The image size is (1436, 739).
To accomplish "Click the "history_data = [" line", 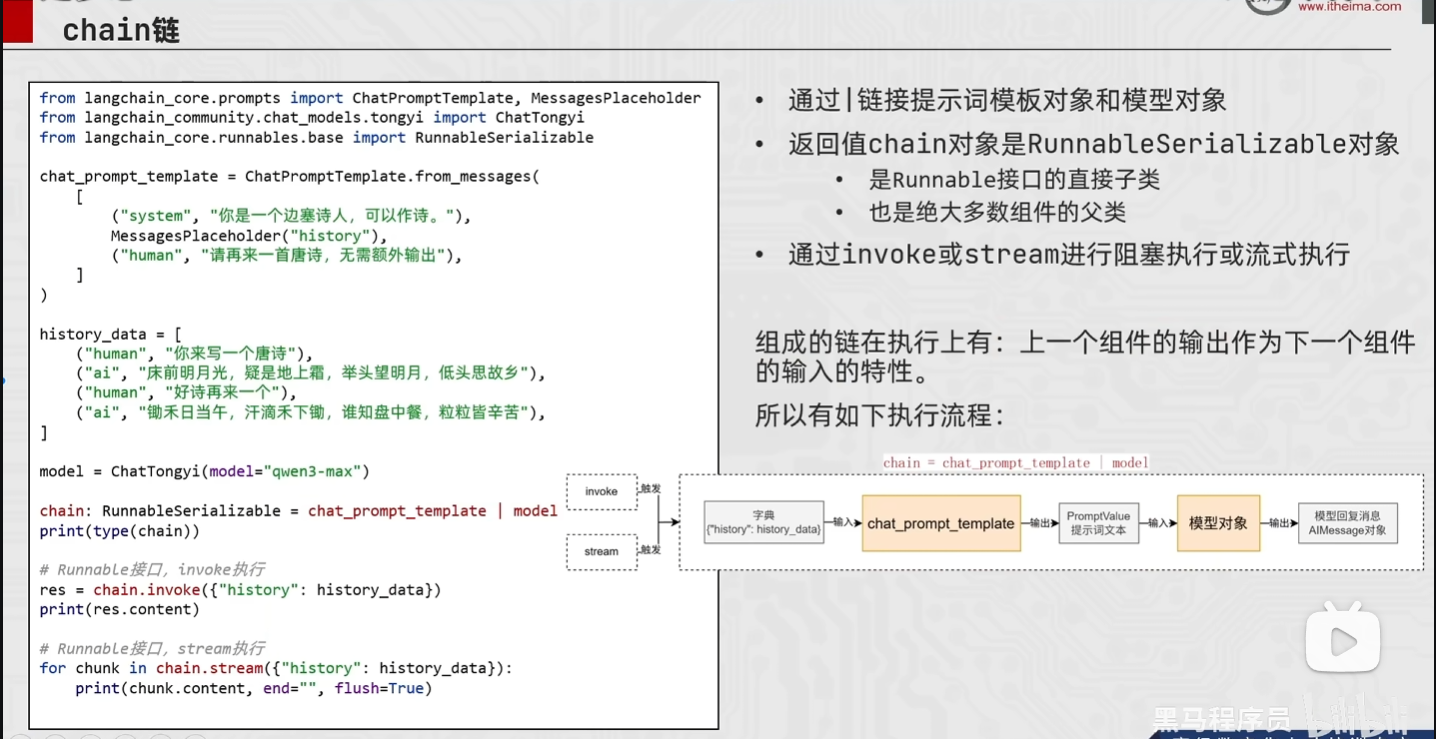I will tap(111, 334).
